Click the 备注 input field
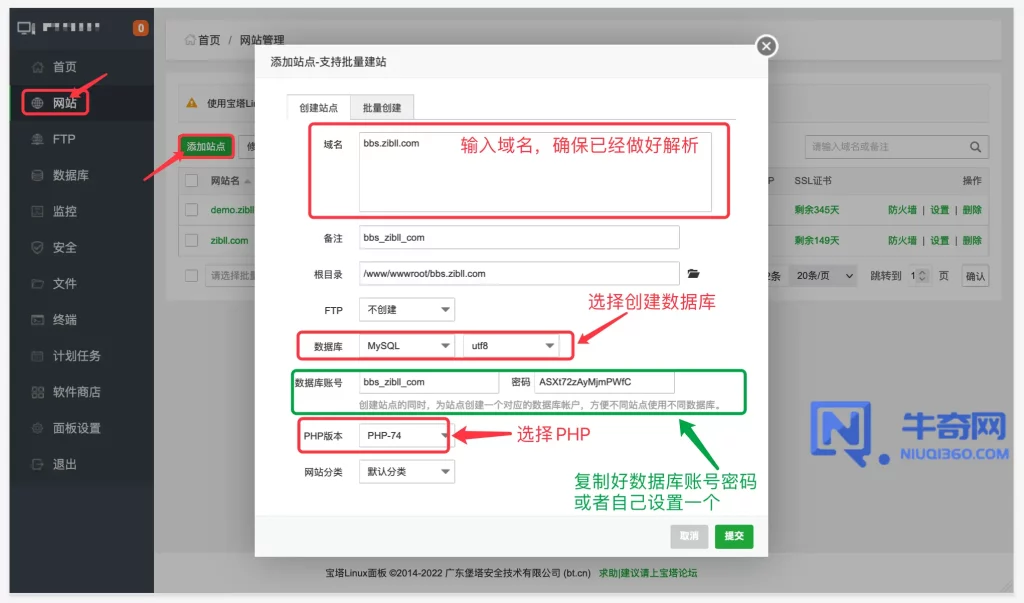Viewport: 1024px width, 603px height. [x=518, y=238]
